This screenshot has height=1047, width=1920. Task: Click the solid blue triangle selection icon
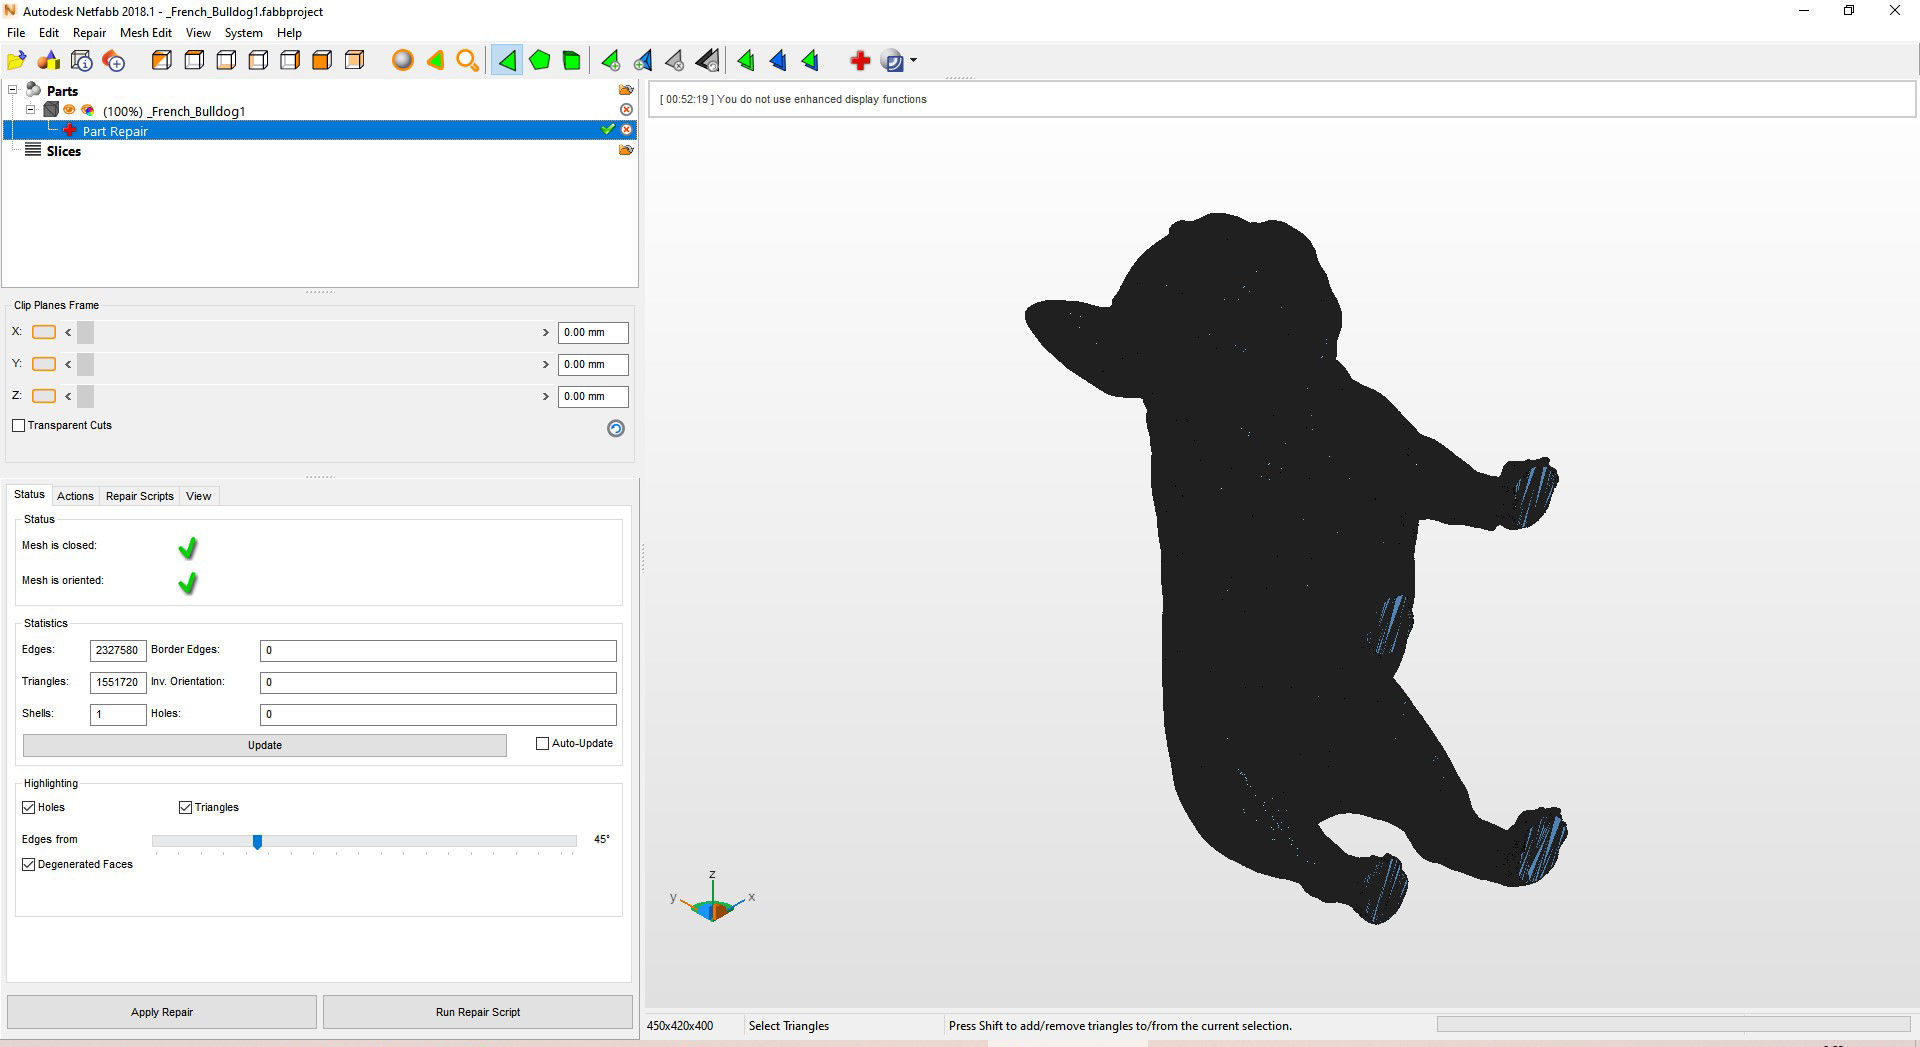[x=778, y=61]
